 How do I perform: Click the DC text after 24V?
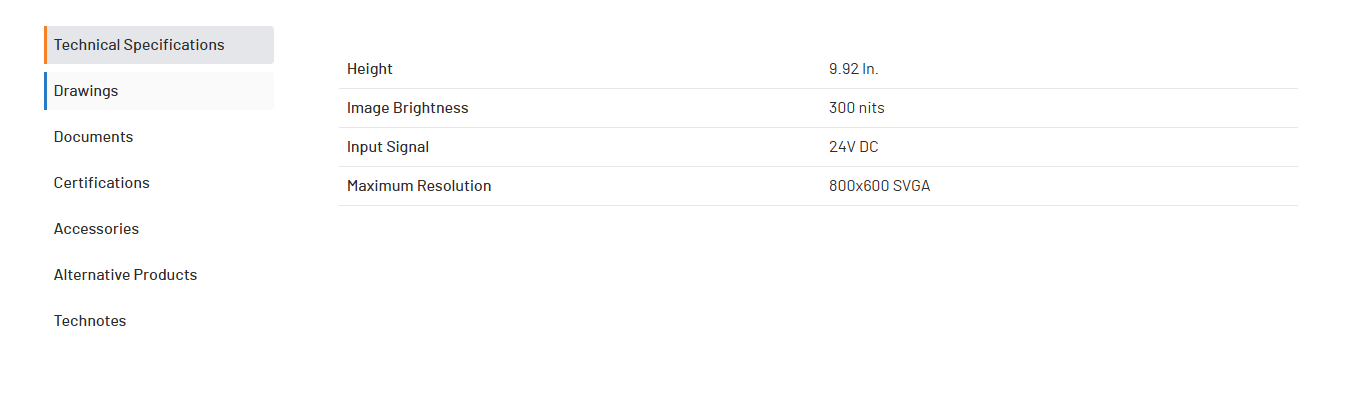[x=868, y=147]
